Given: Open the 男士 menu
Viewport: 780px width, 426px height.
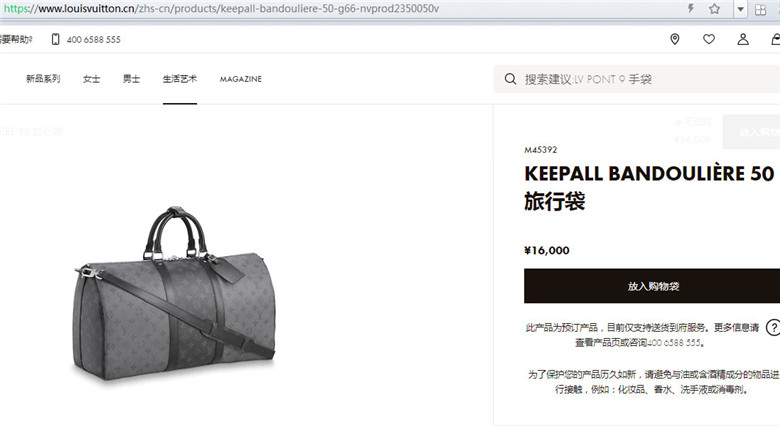Looking at the screenshot, I should 131,79.
